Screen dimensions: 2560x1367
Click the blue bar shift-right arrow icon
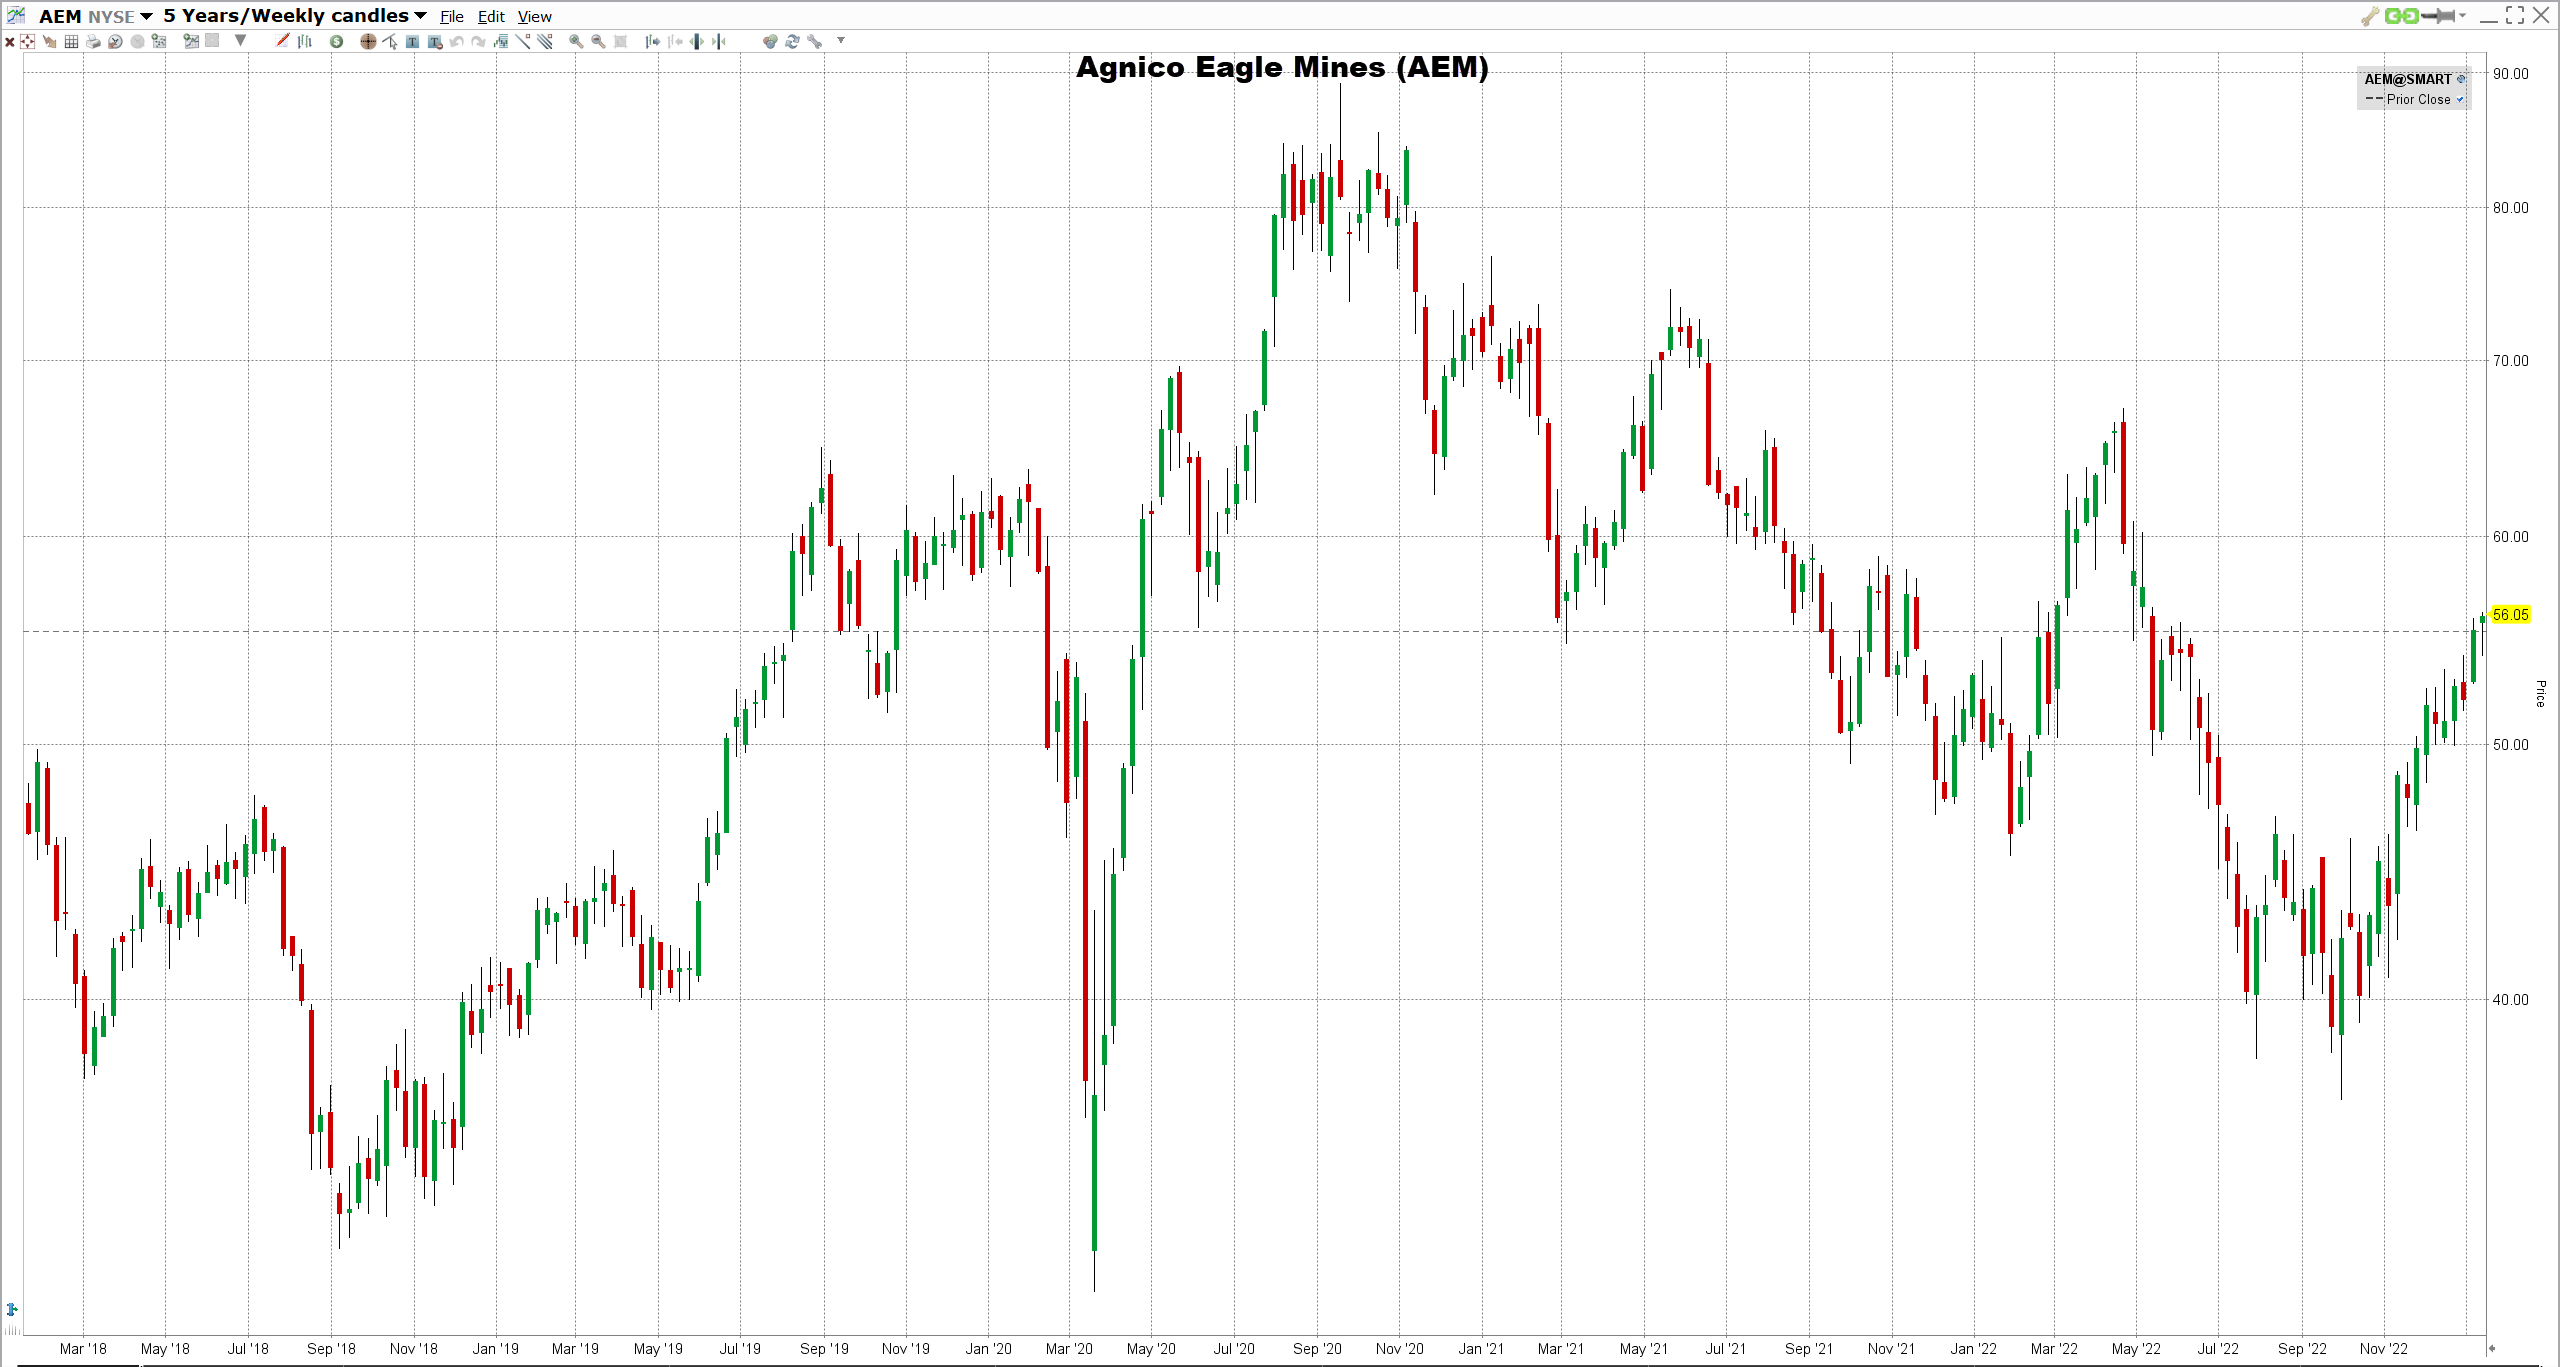pos(652,41)
